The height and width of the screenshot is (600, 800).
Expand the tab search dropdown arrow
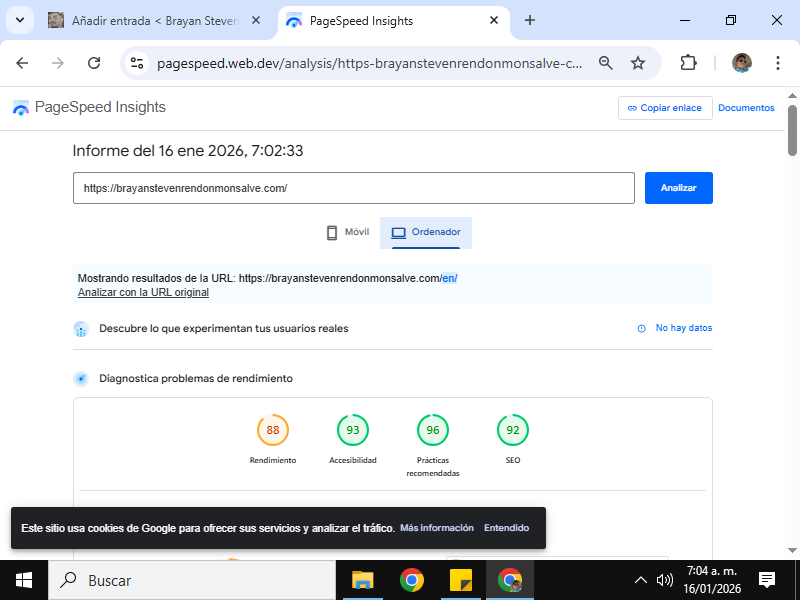tap(19, 20)
